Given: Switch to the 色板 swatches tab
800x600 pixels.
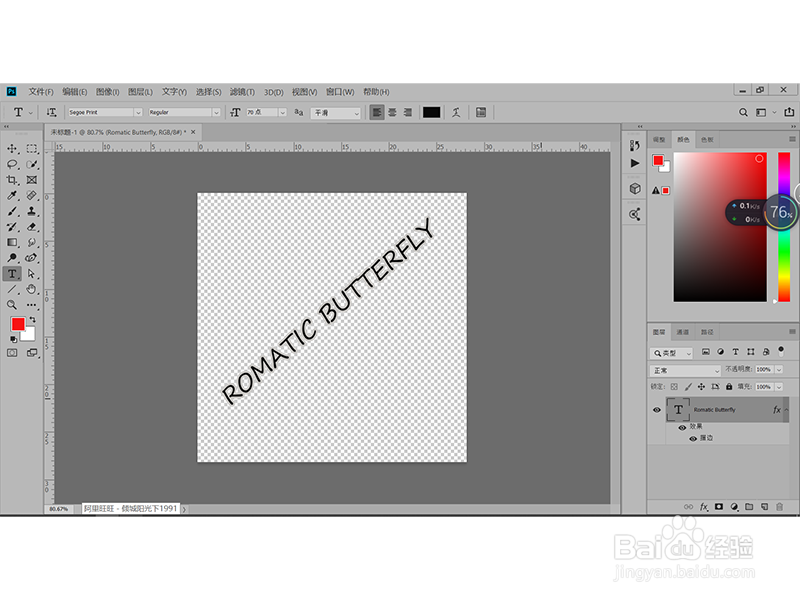Looking at the screenshot, I should tap(707, 139).
